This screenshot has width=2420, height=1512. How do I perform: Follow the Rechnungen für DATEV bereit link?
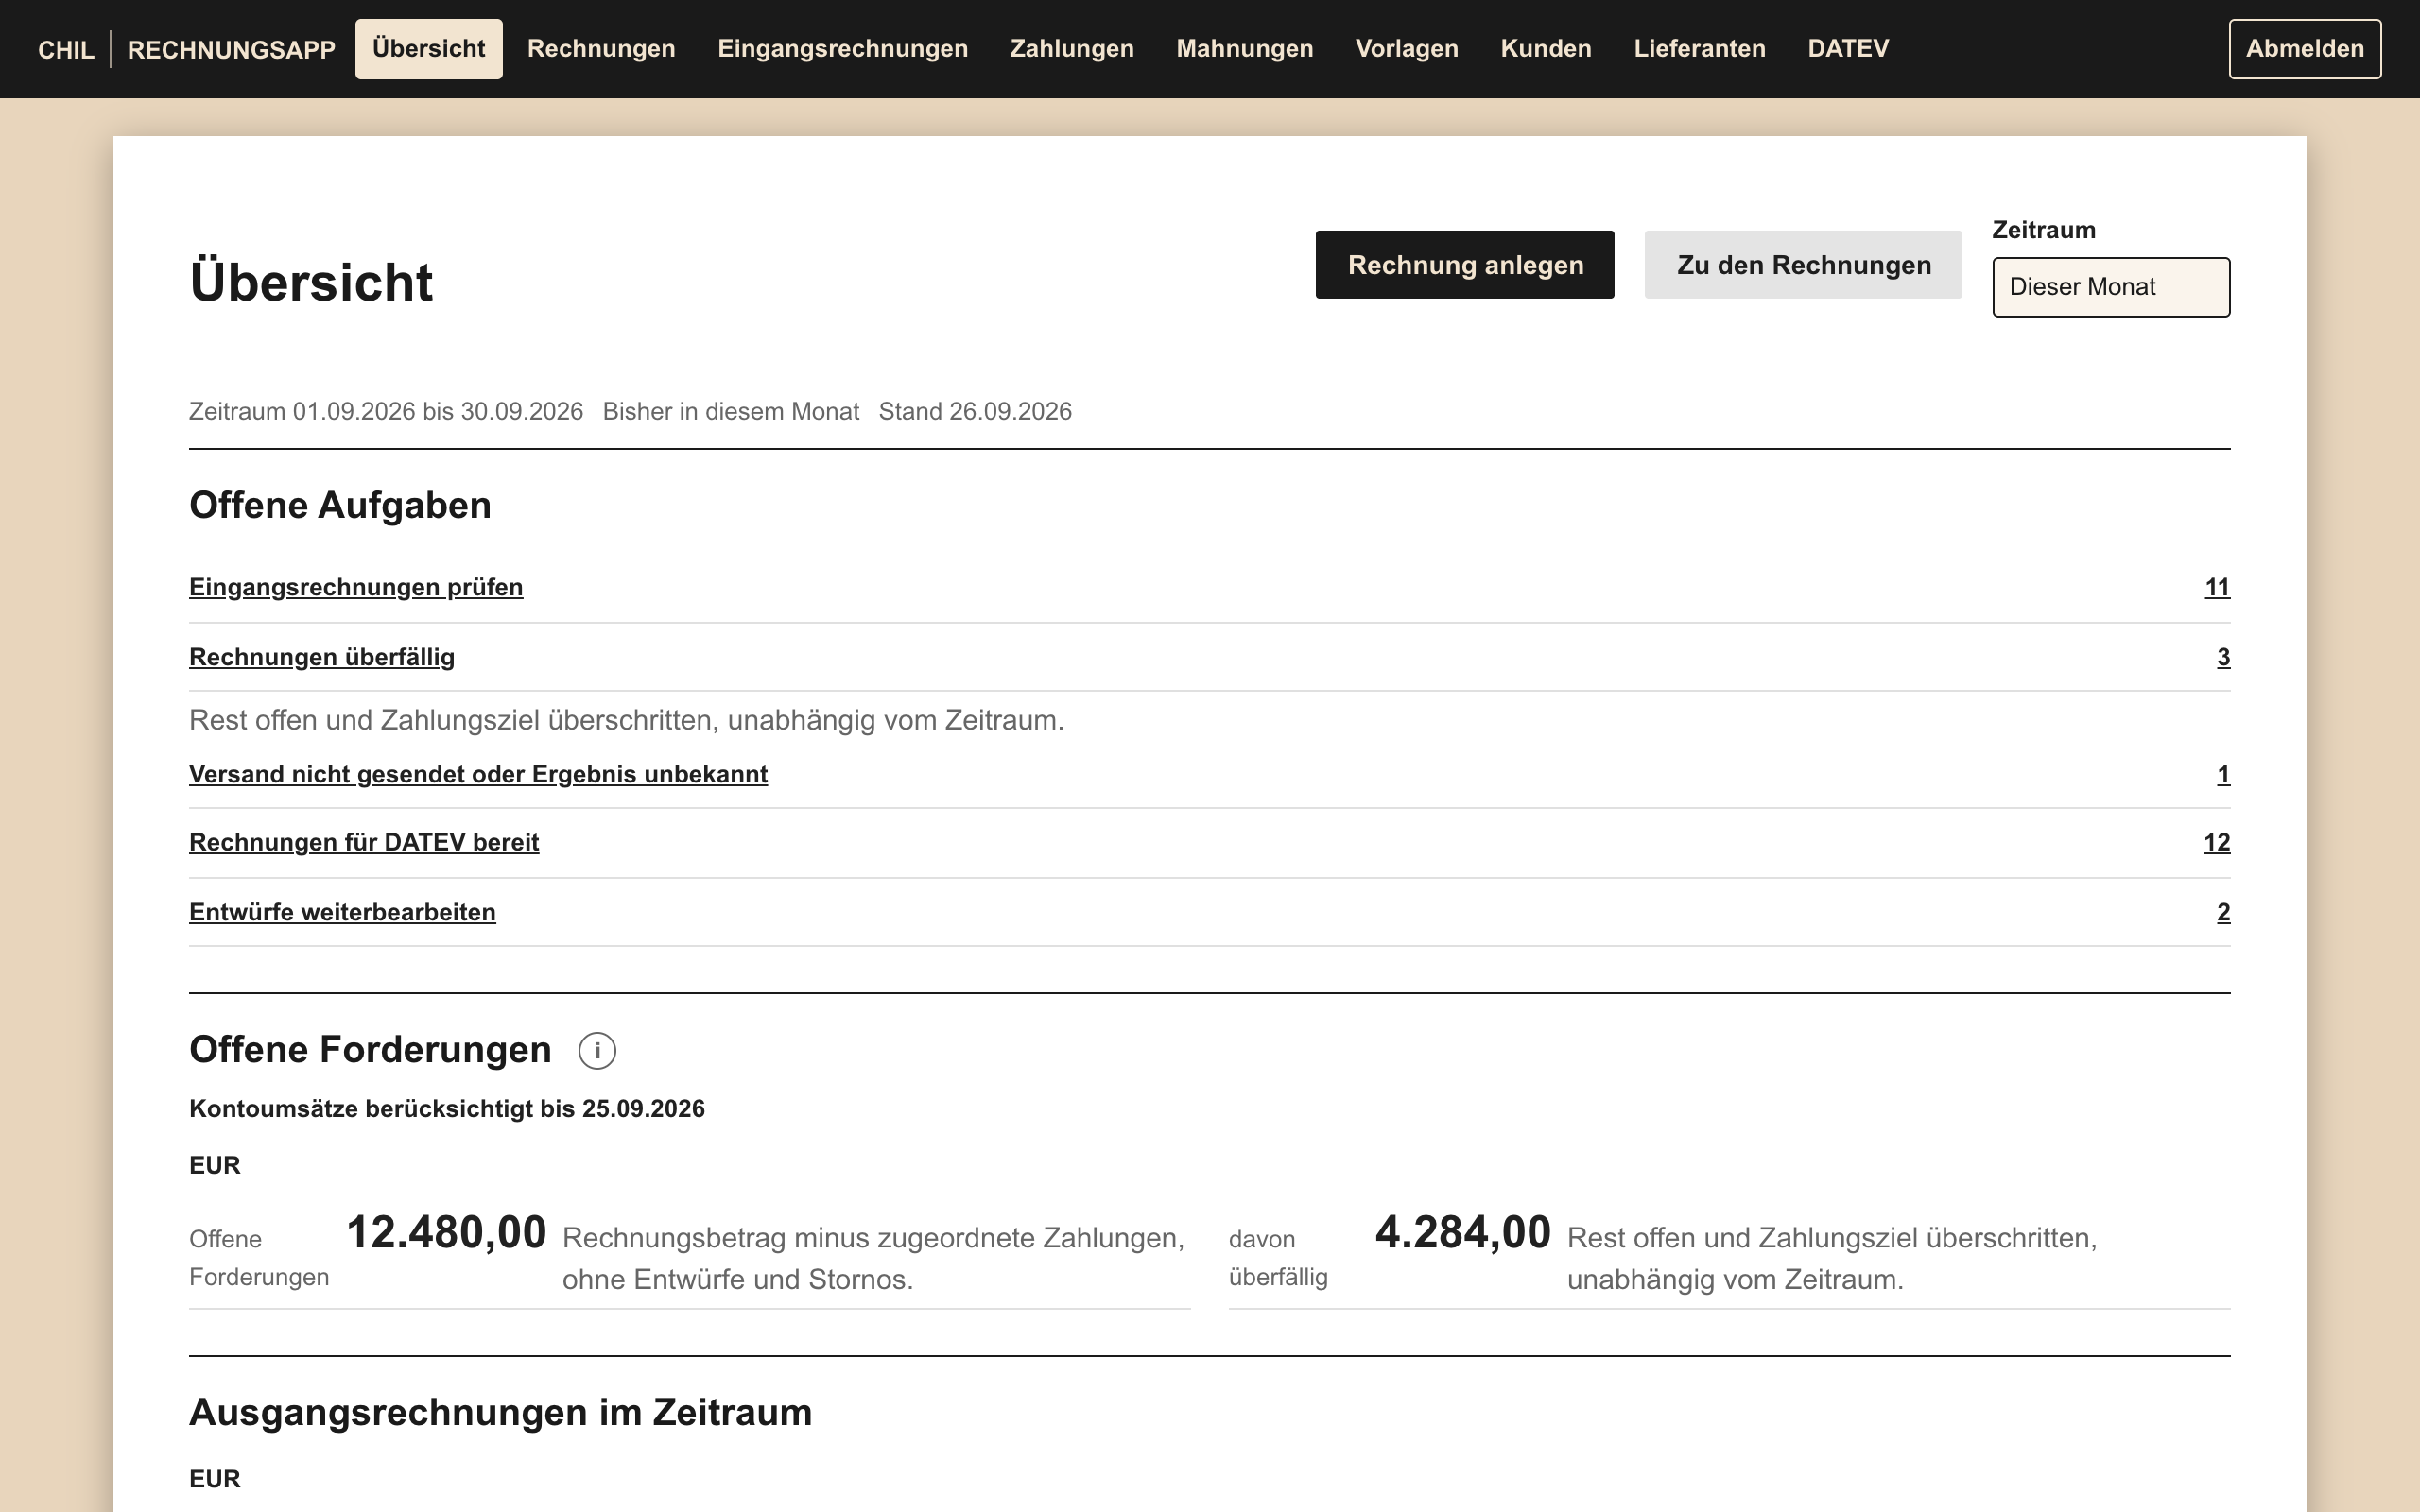point(364,842)
